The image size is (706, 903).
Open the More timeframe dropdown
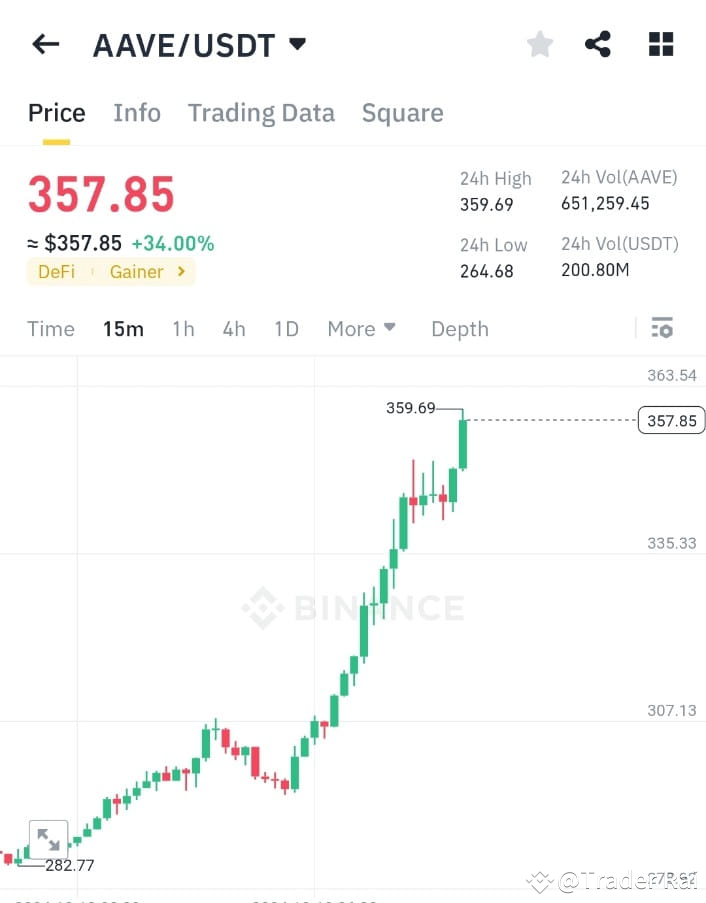point(361,328)
